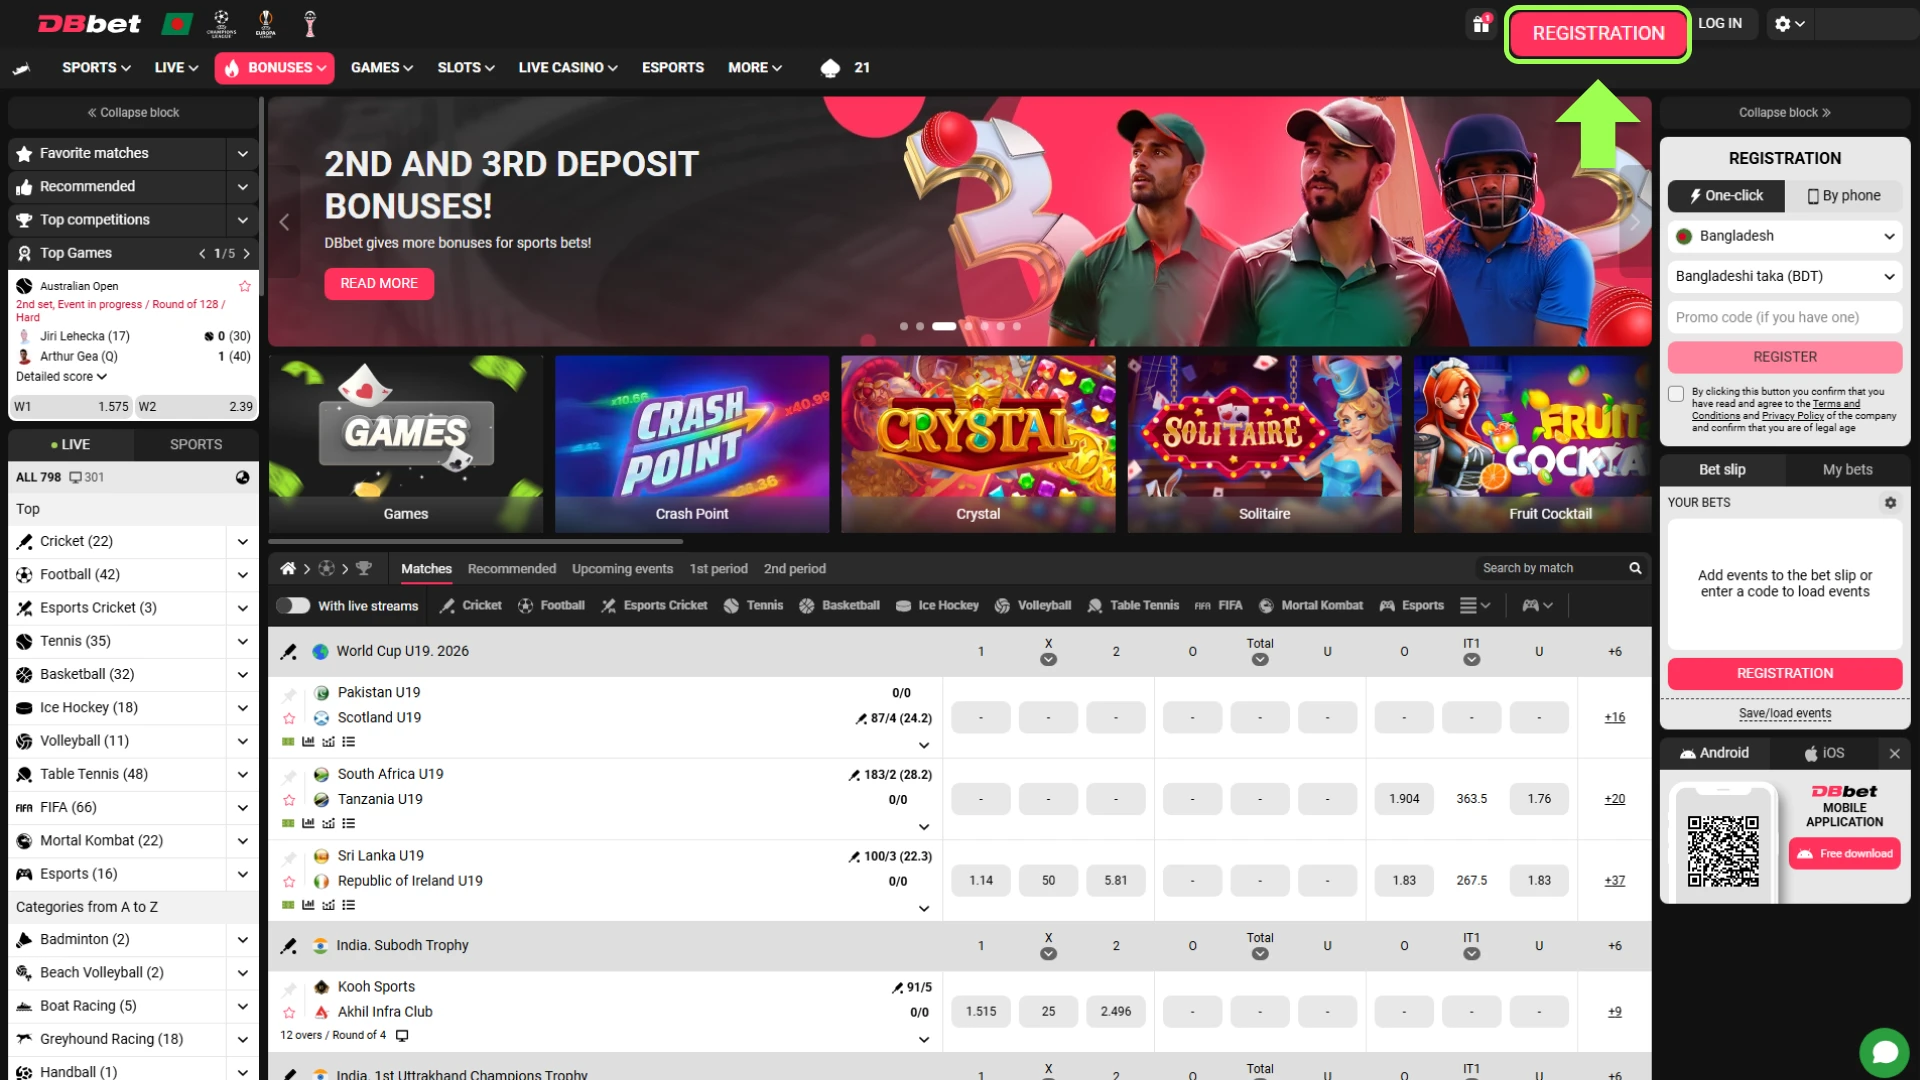Open the settings gear menu
Screen dimensions: 1920x1080
click(x=1789, y=24)
